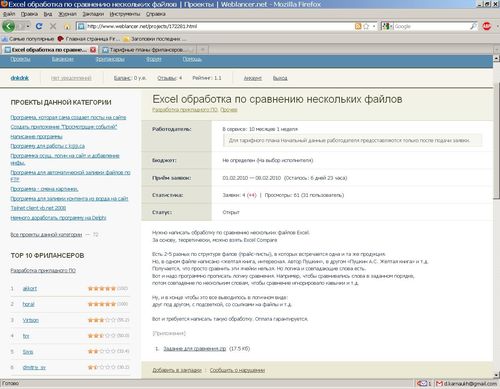Click the Firefox logo in title bar
This screenshot has height=389, width=500.
point(4,4)
